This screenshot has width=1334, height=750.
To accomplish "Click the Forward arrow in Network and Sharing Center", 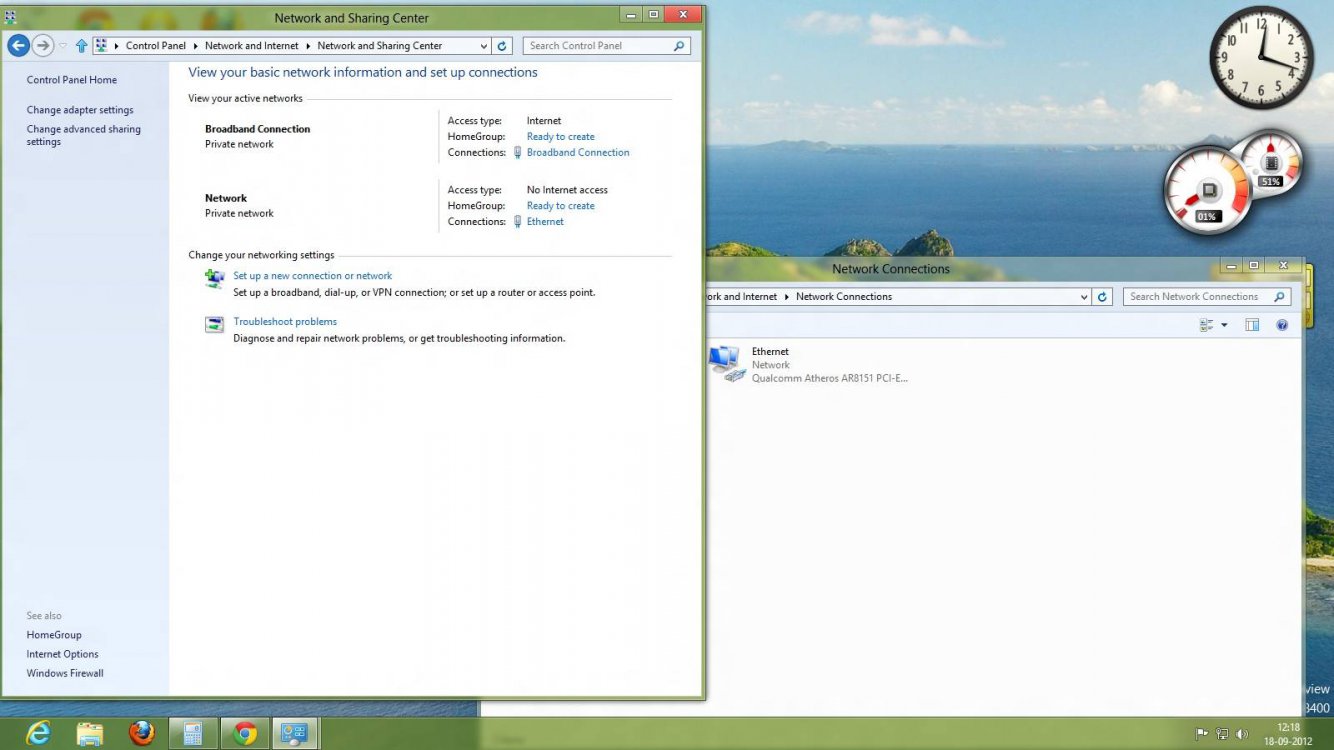I will [43, 45].
